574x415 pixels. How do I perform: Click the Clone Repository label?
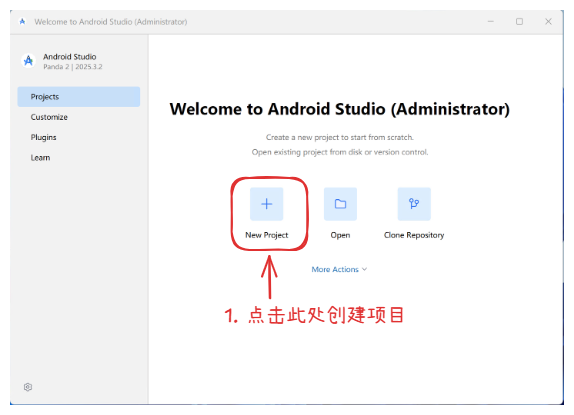click(x=414, y=235)
